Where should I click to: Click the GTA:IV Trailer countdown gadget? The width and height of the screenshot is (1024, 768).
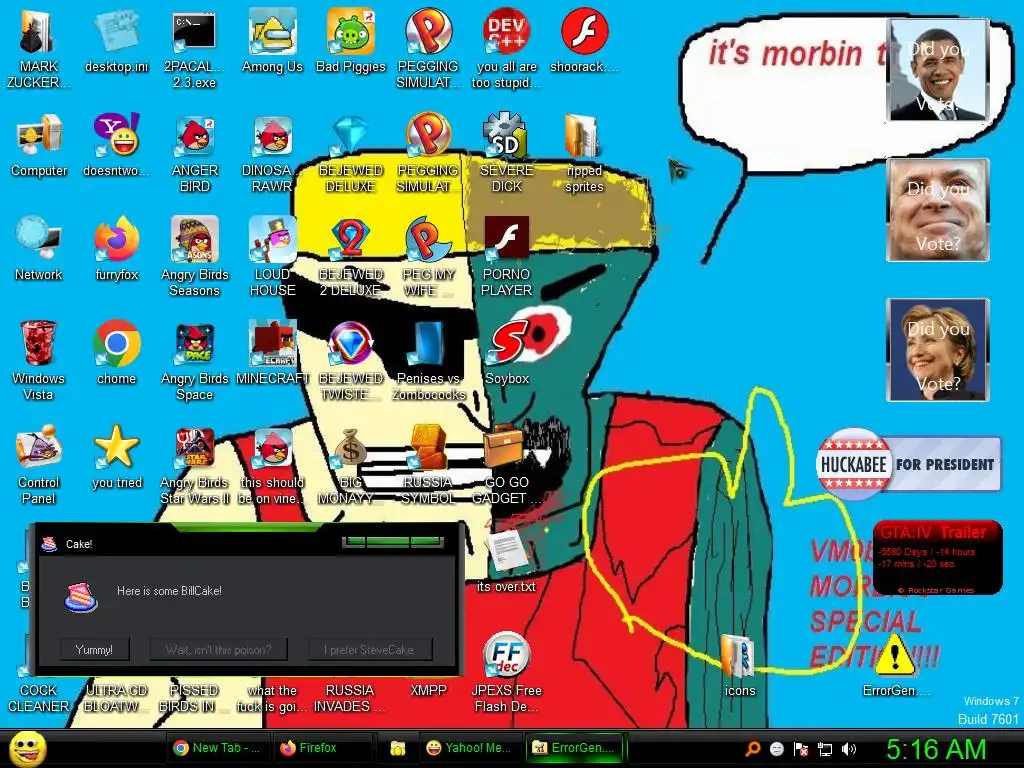point(937,558)
